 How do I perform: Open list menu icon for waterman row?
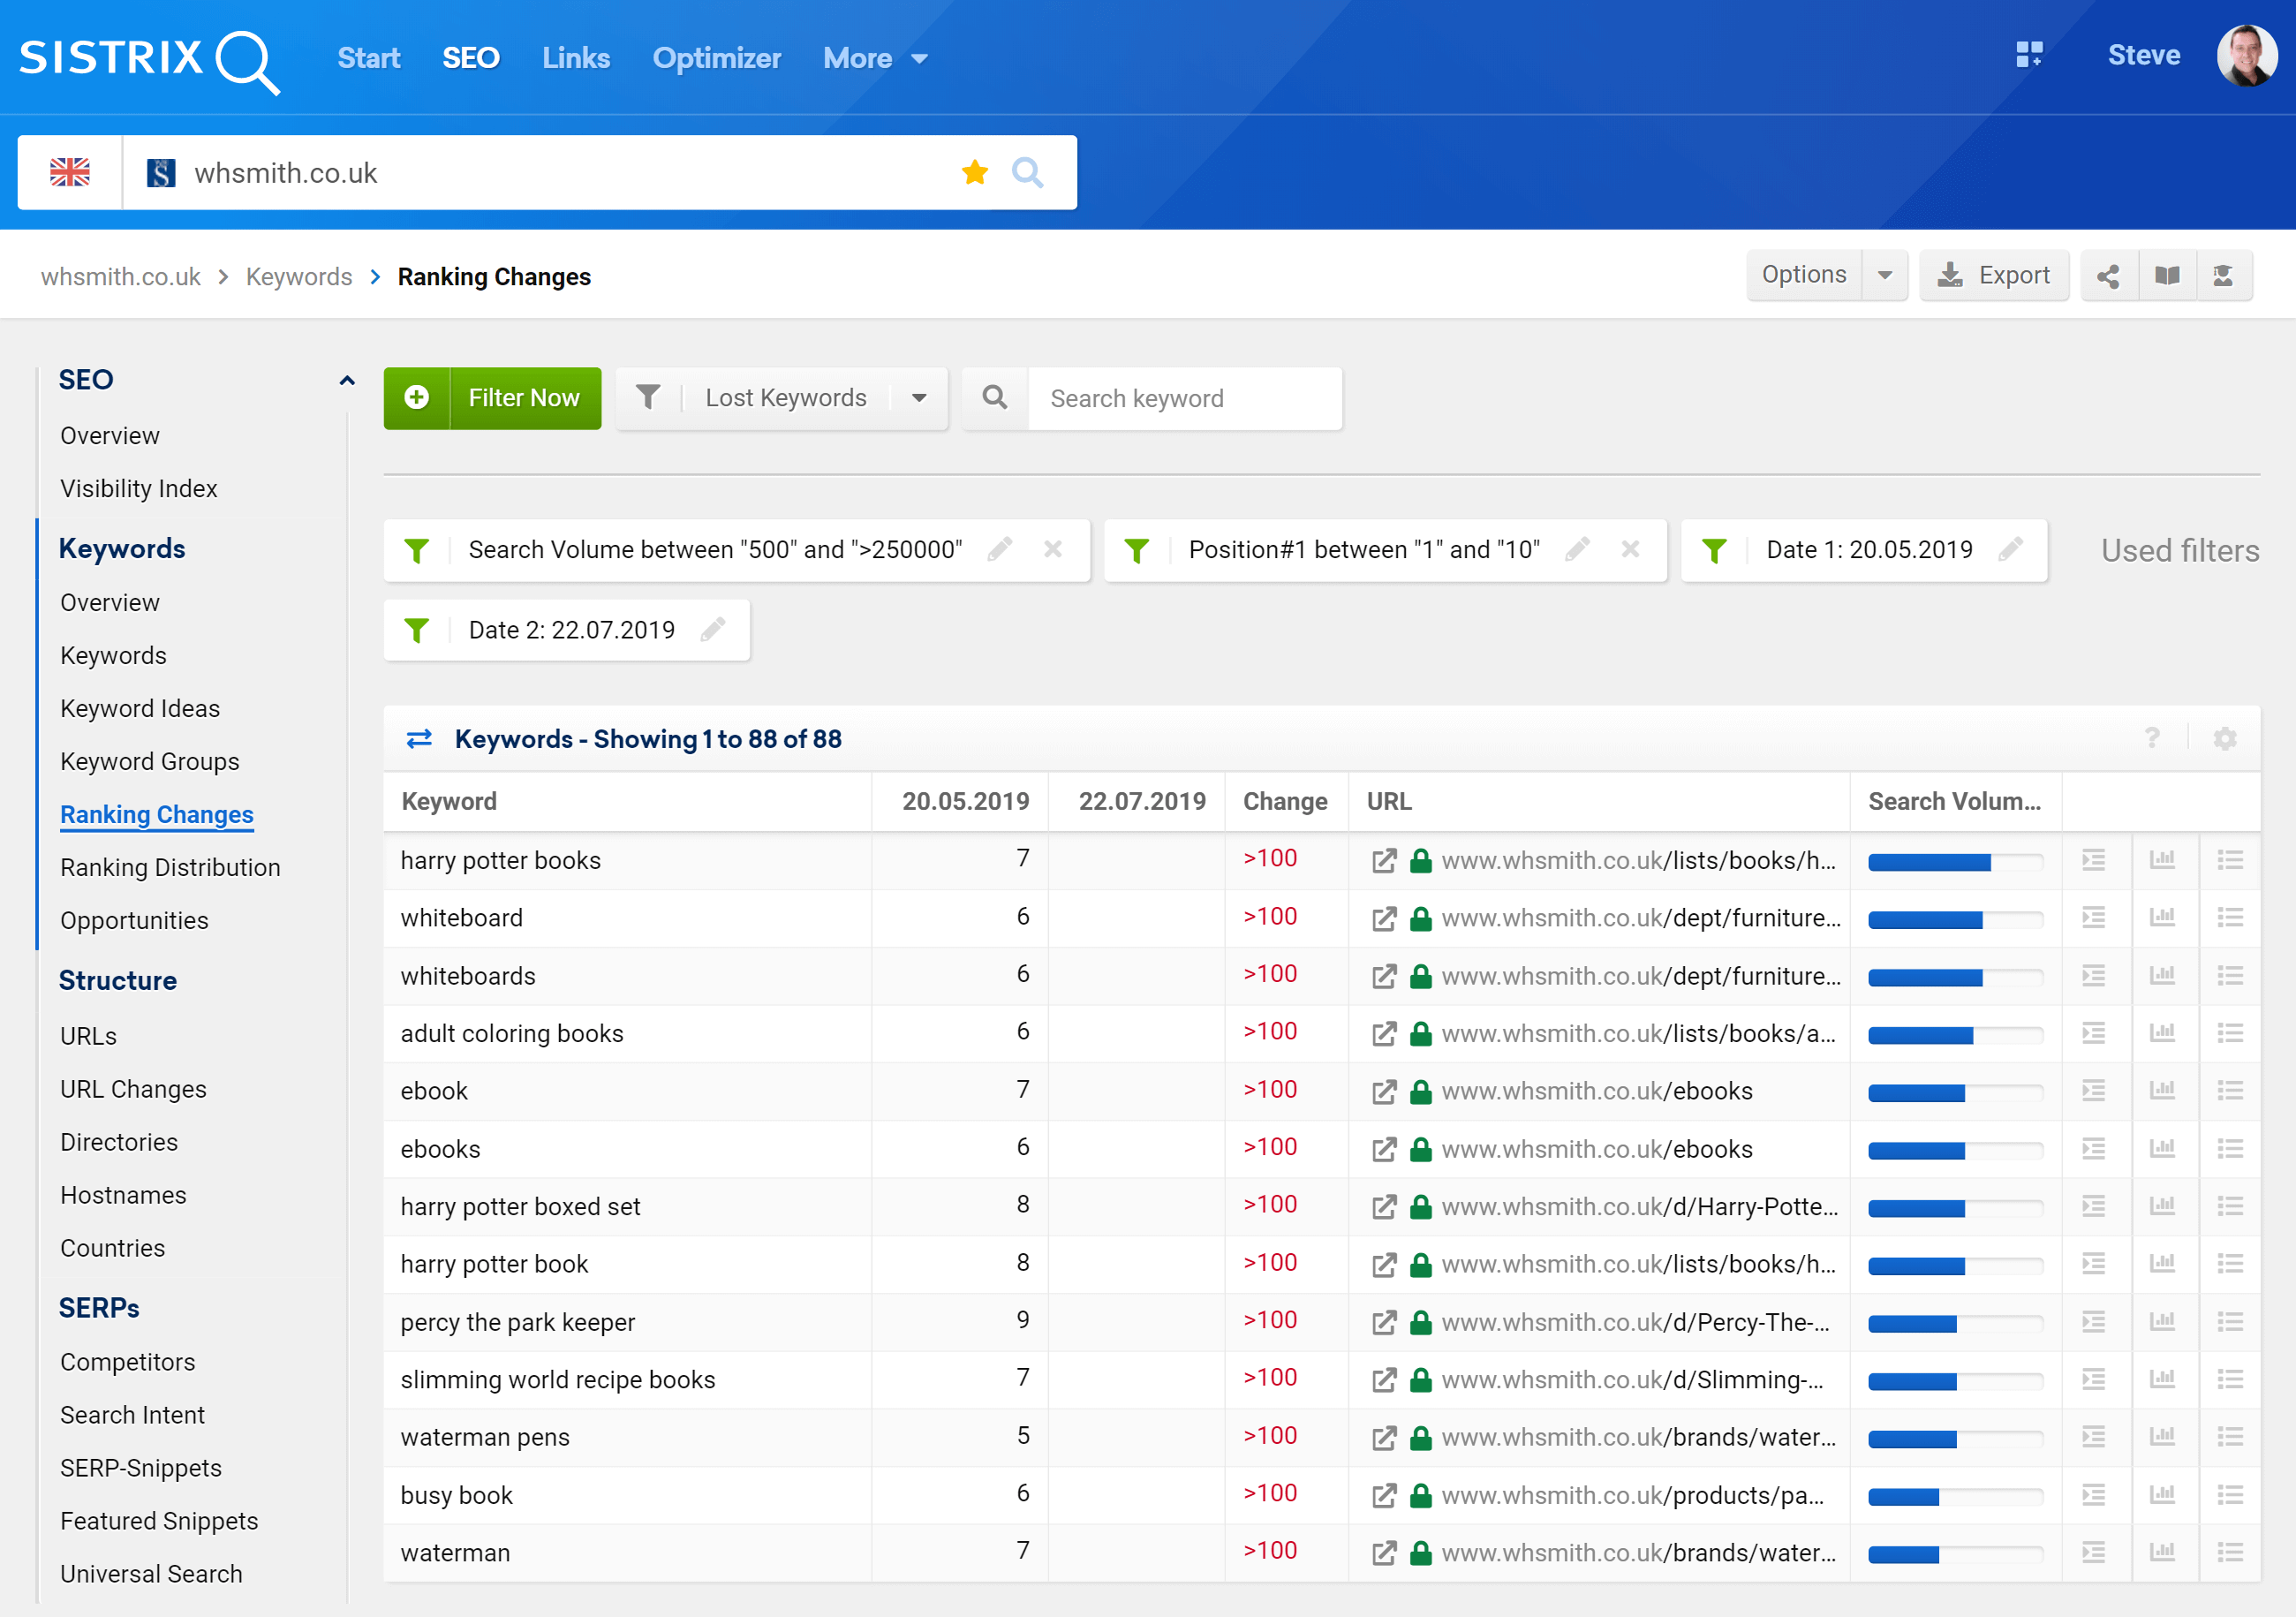click(x=2230, y=1552)
